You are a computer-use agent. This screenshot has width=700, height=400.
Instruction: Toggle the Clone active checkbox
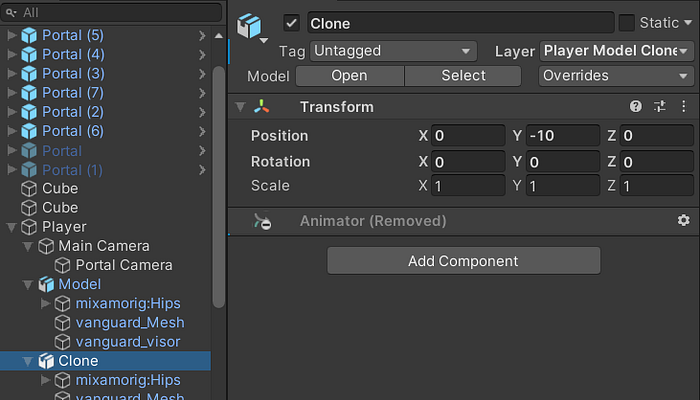point(292,23)
